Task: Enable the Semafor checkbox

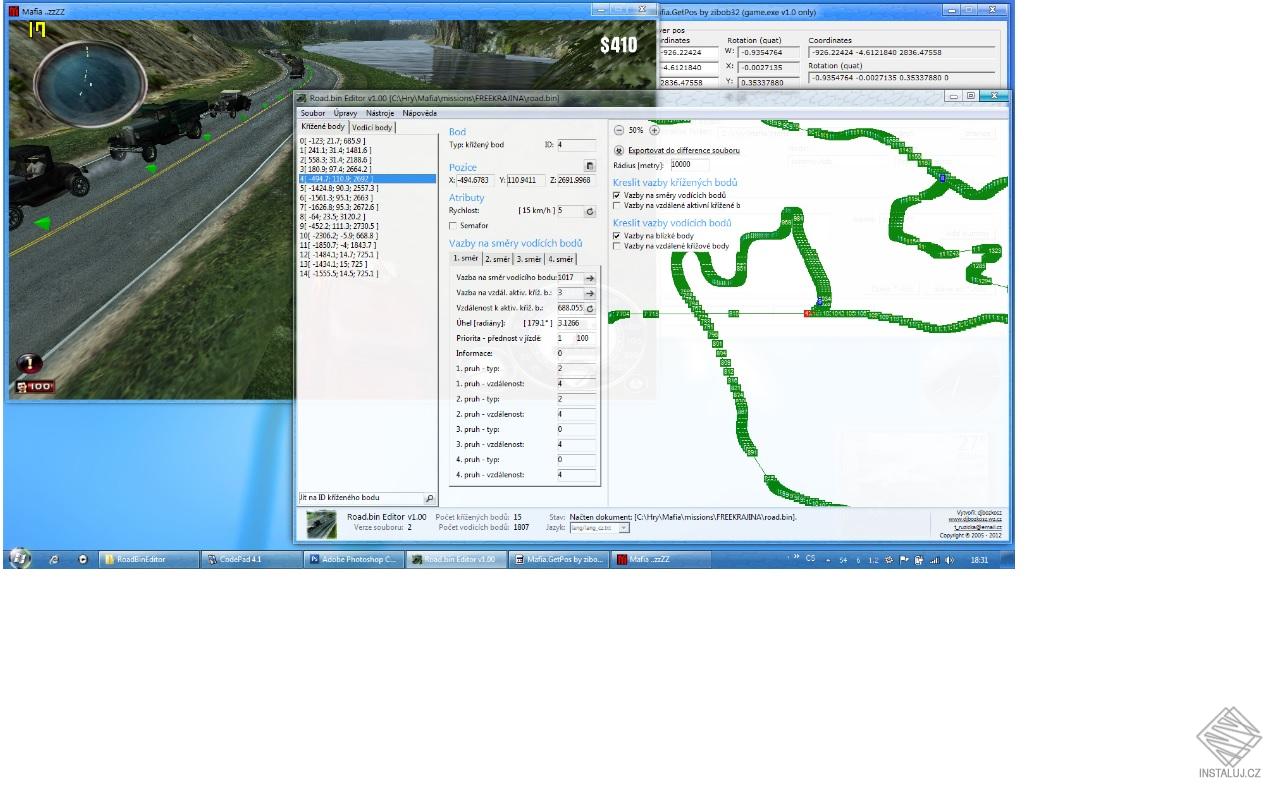Action: tap(452, 224)
